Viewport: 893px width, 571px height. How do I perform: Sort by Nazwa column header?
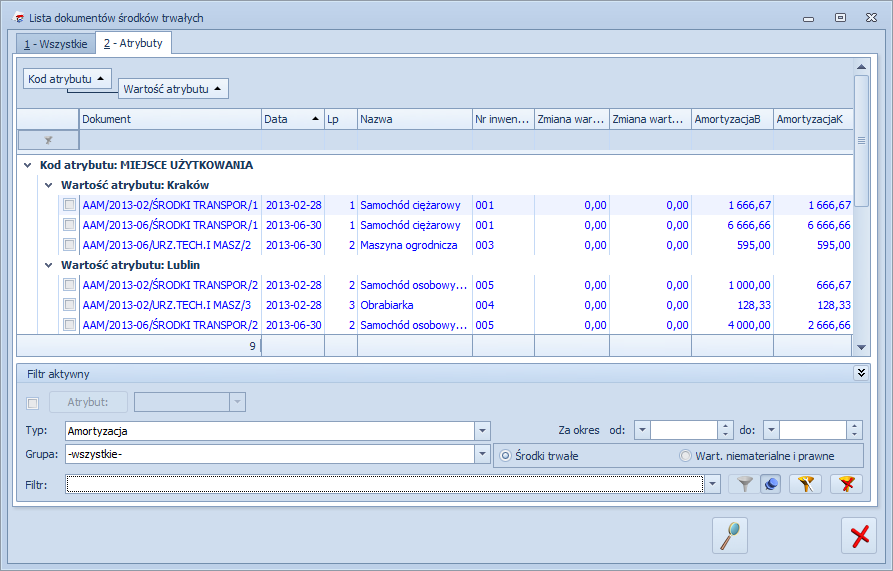click(415, 119)
